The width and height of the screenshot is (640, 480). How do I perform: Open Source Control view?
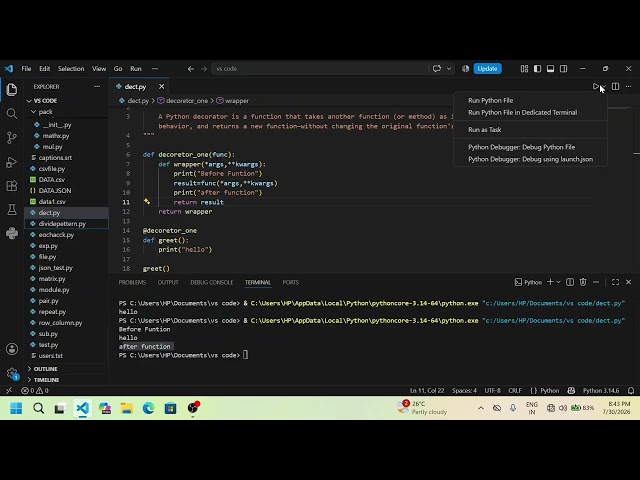tap(12, 138)
